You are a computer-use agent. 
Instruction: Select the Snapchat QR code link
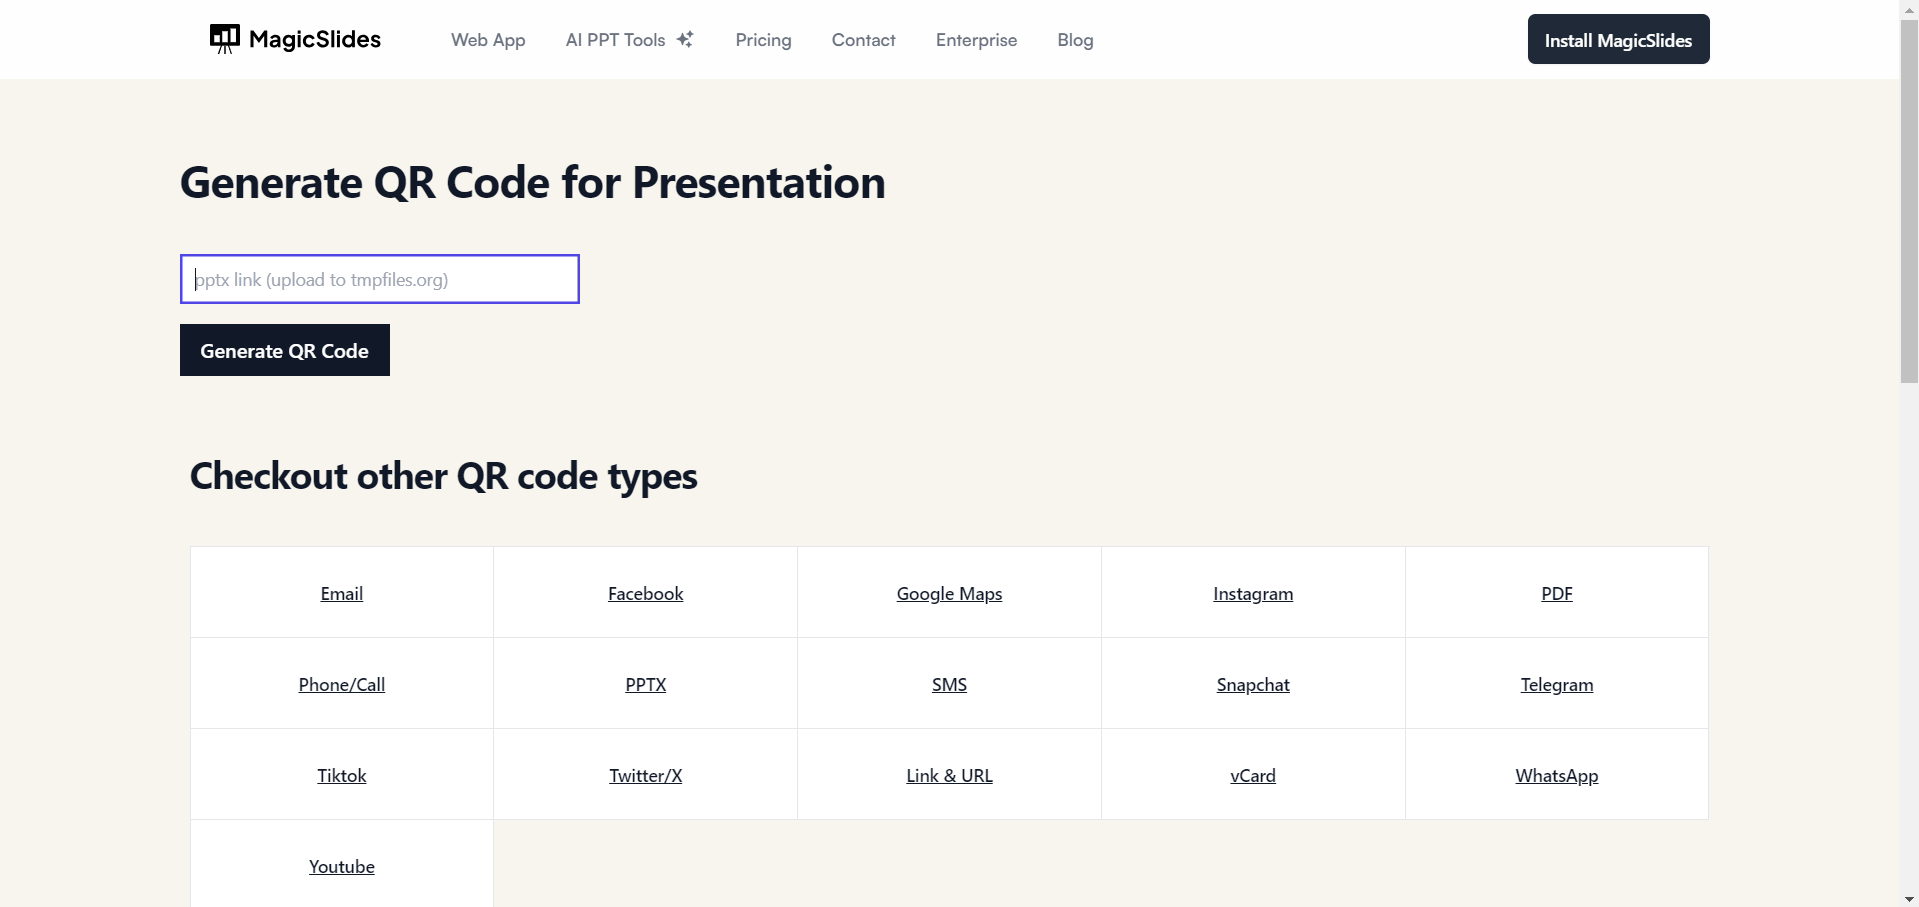[x=1253, y=684]
